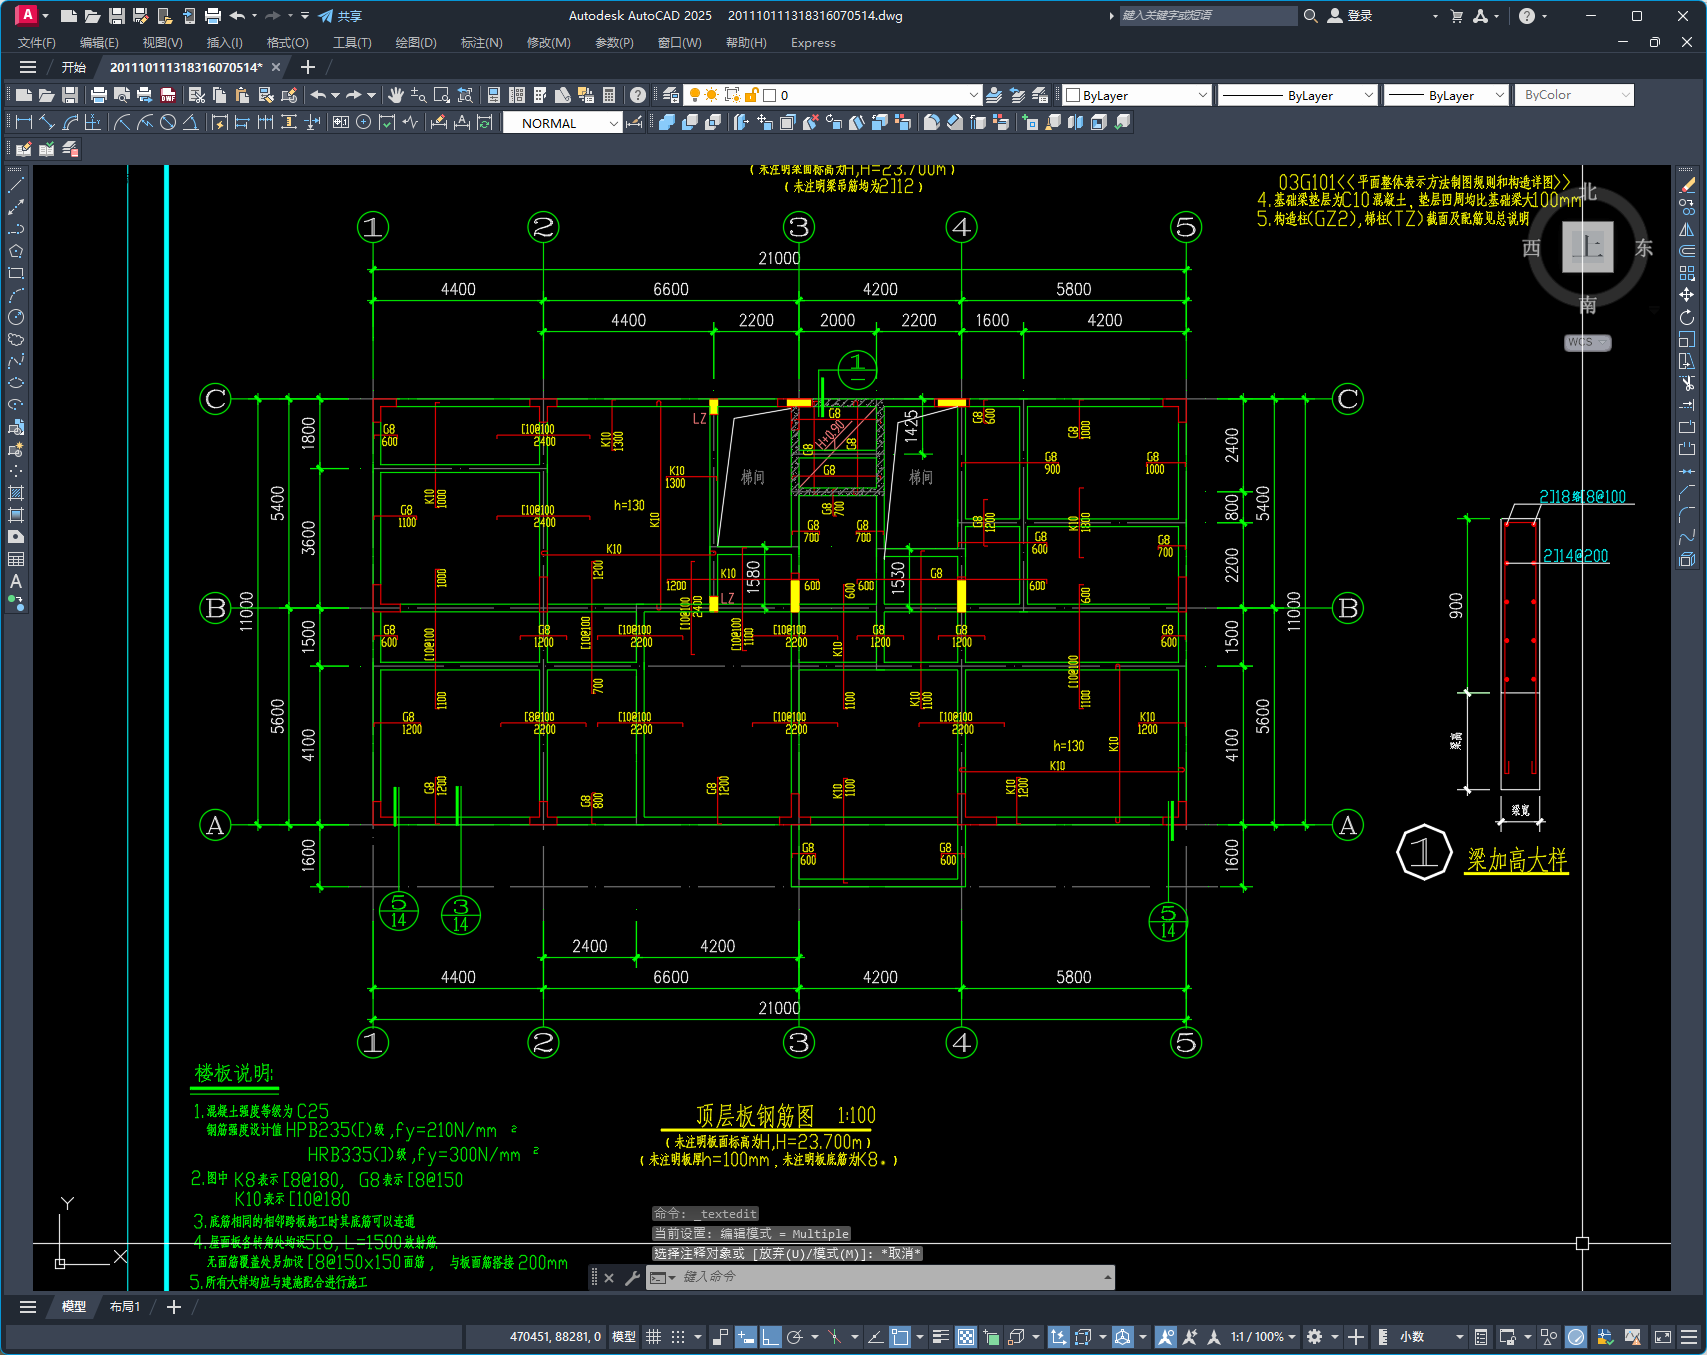This screenshot has width=1707, height=1355.
Task: Toggle lineweight display in the status bar
Action: (941, 1337)
